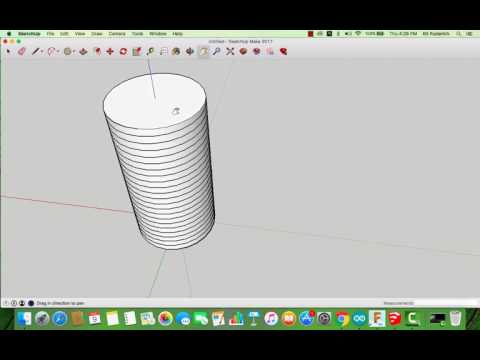Click the Wi-Fi icon in menu bar
Image resolution: width=480 pixels, height=360 pixels.
click(x=358, y=34)
